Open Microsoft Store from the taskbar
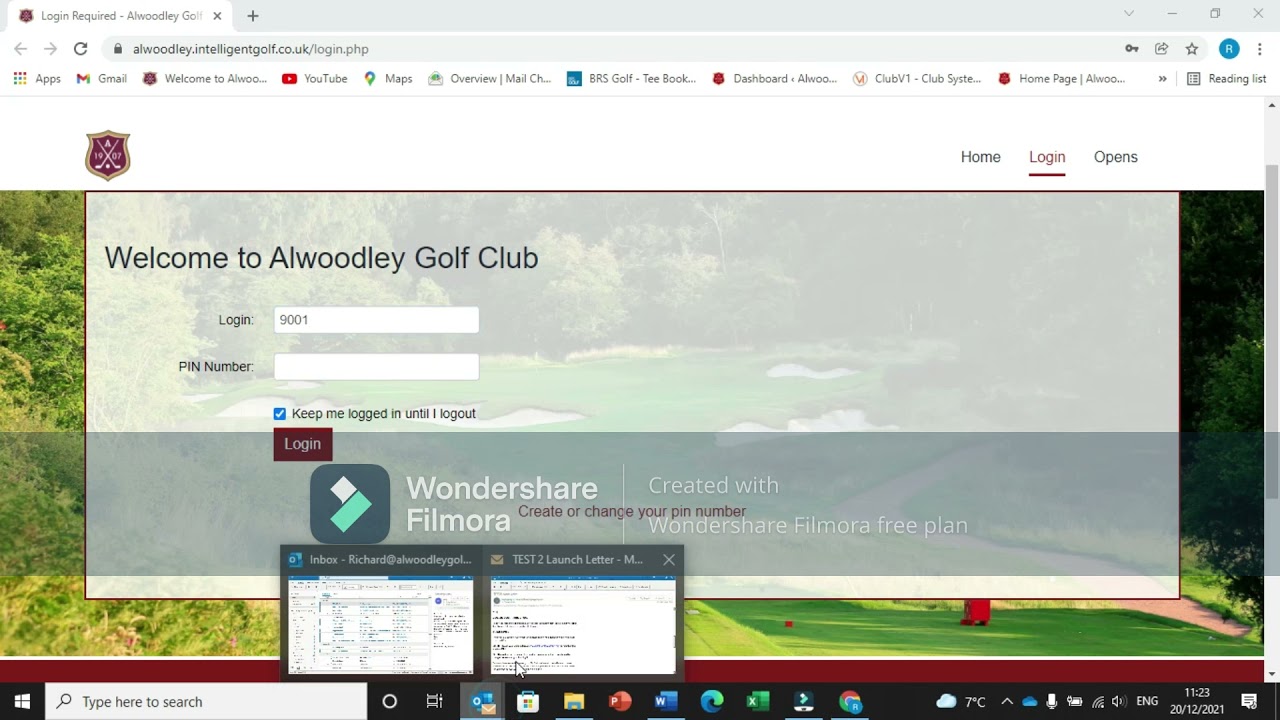1280x720 pixels. pos(528,701)
